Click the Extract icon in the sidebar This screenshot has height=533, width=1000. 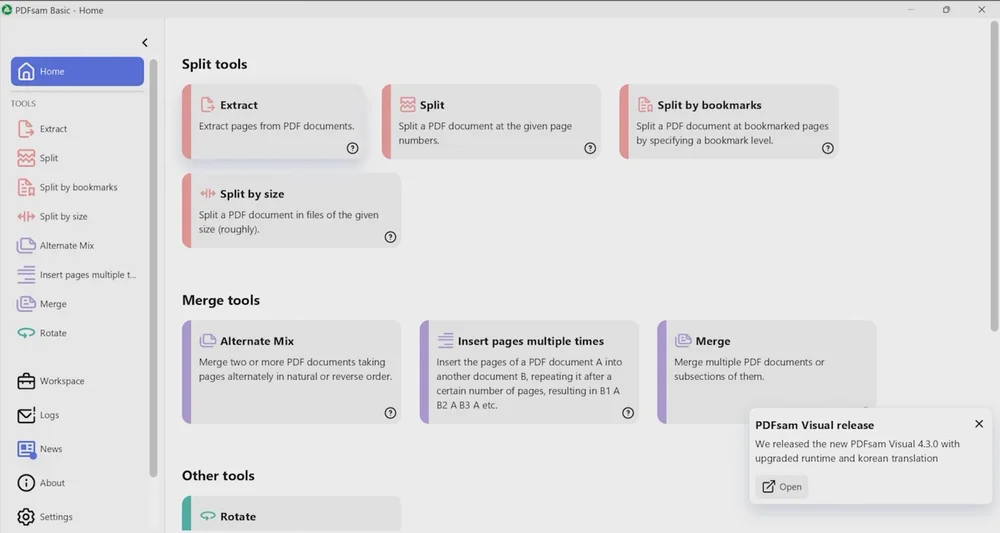(x=26, y=129)
